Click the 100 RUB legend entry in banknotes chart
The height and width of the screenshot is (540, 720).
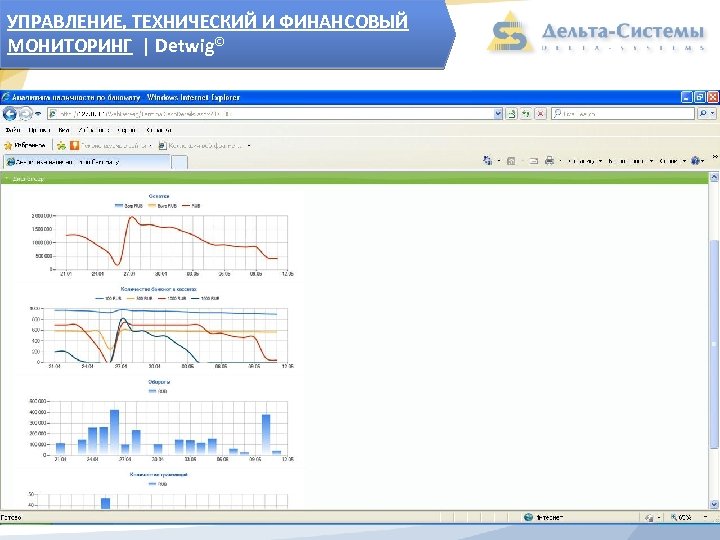[108, 298]
